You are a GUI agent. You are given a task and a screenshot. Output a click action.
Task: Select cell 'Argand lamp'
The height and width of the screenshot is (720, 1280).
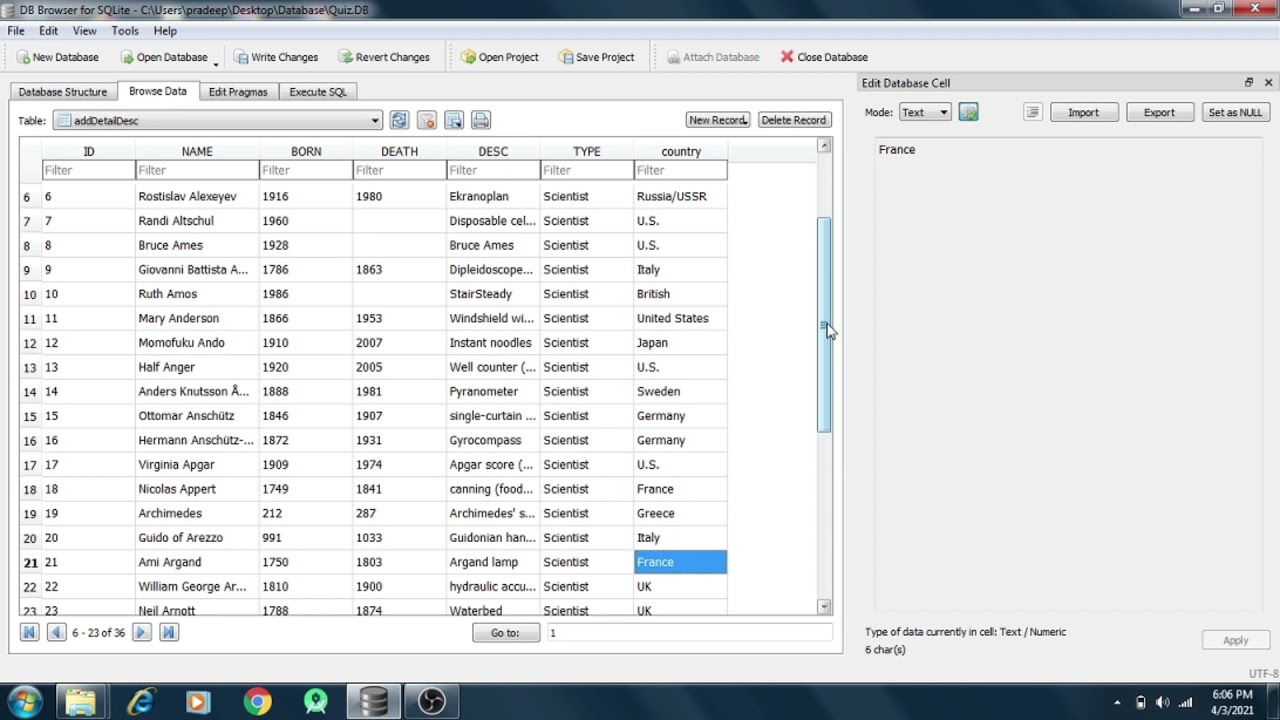(x=493, y=562)
